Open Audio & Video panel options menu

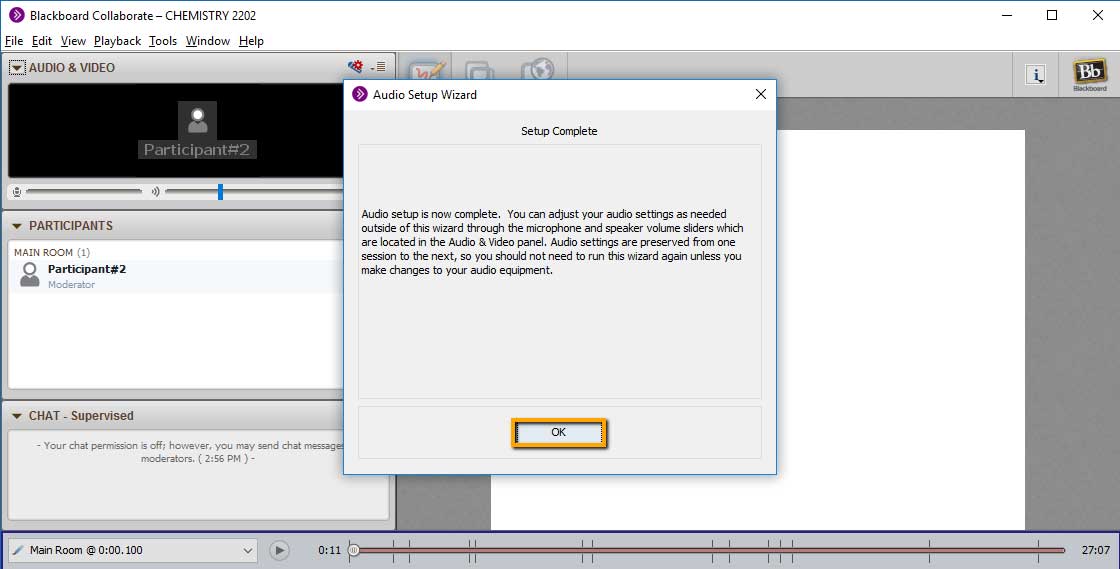pos(379,67)
